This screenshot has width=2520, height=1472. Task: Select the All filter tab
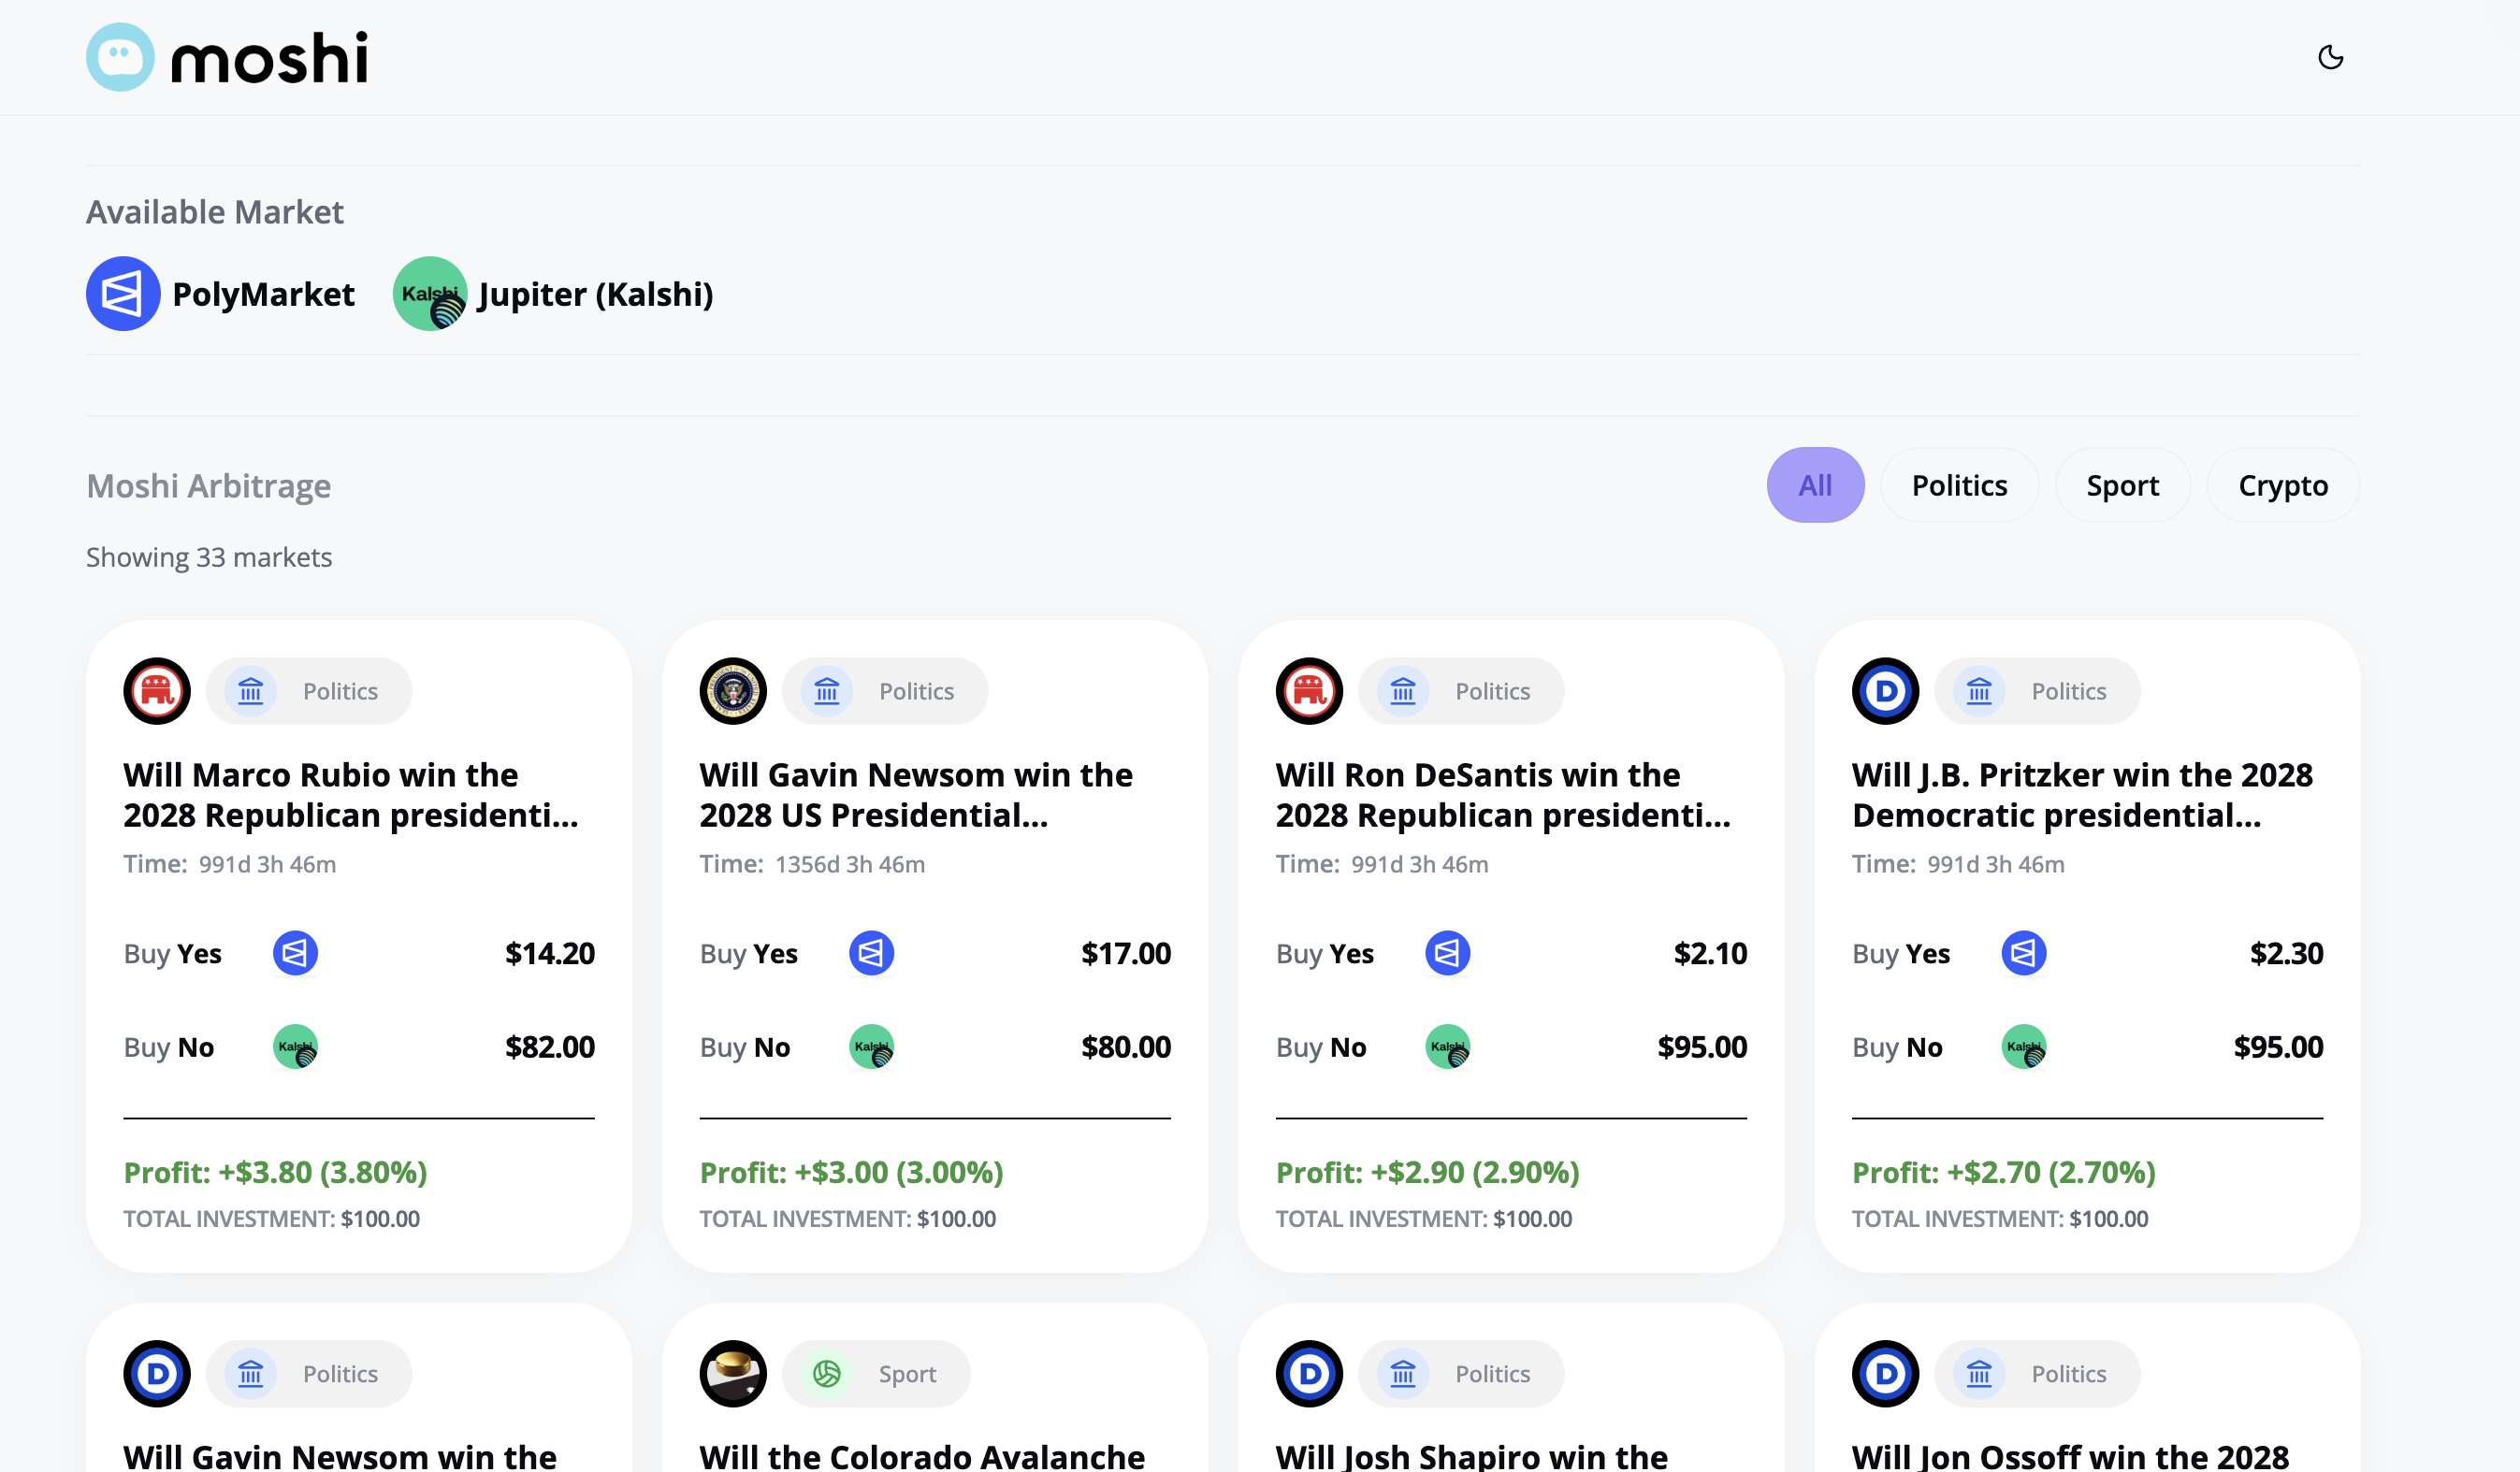1815,485
